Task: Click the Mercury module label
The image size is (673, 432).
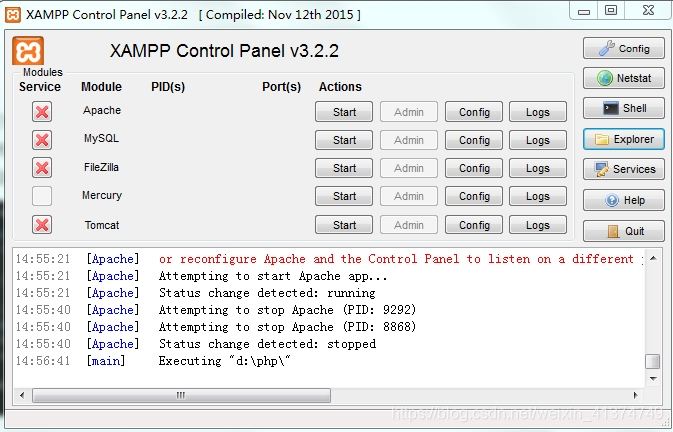Action: click(x=102, y=195)
